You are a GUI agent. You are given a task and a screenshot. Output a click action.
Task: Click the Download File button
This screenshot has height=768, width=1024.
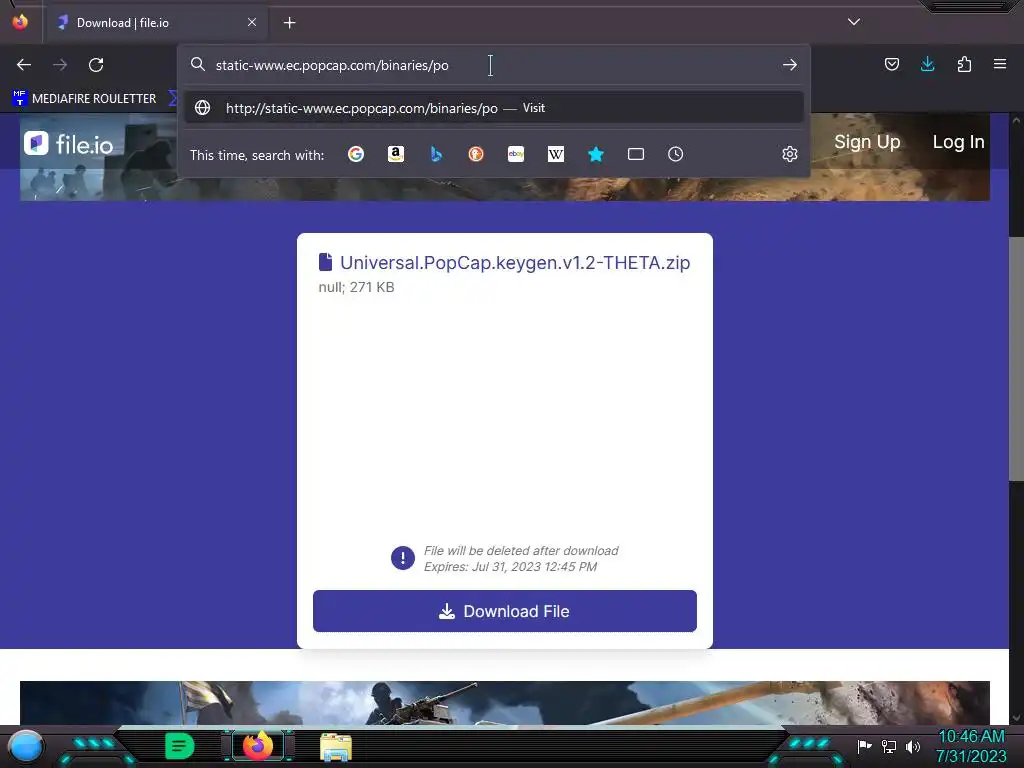505,611
